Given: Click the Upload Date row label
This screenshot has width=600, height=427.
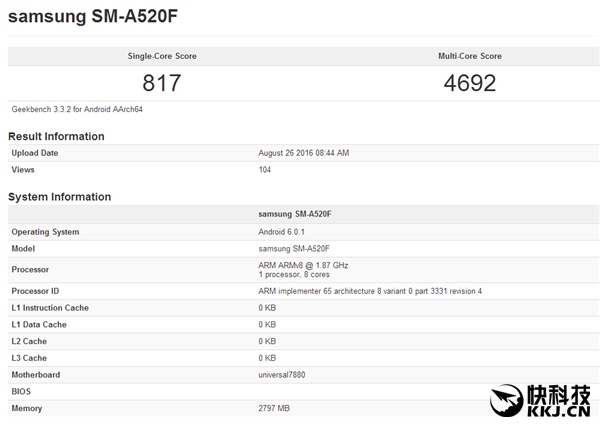Looking at the screenshot, I should tap(35, 153).
